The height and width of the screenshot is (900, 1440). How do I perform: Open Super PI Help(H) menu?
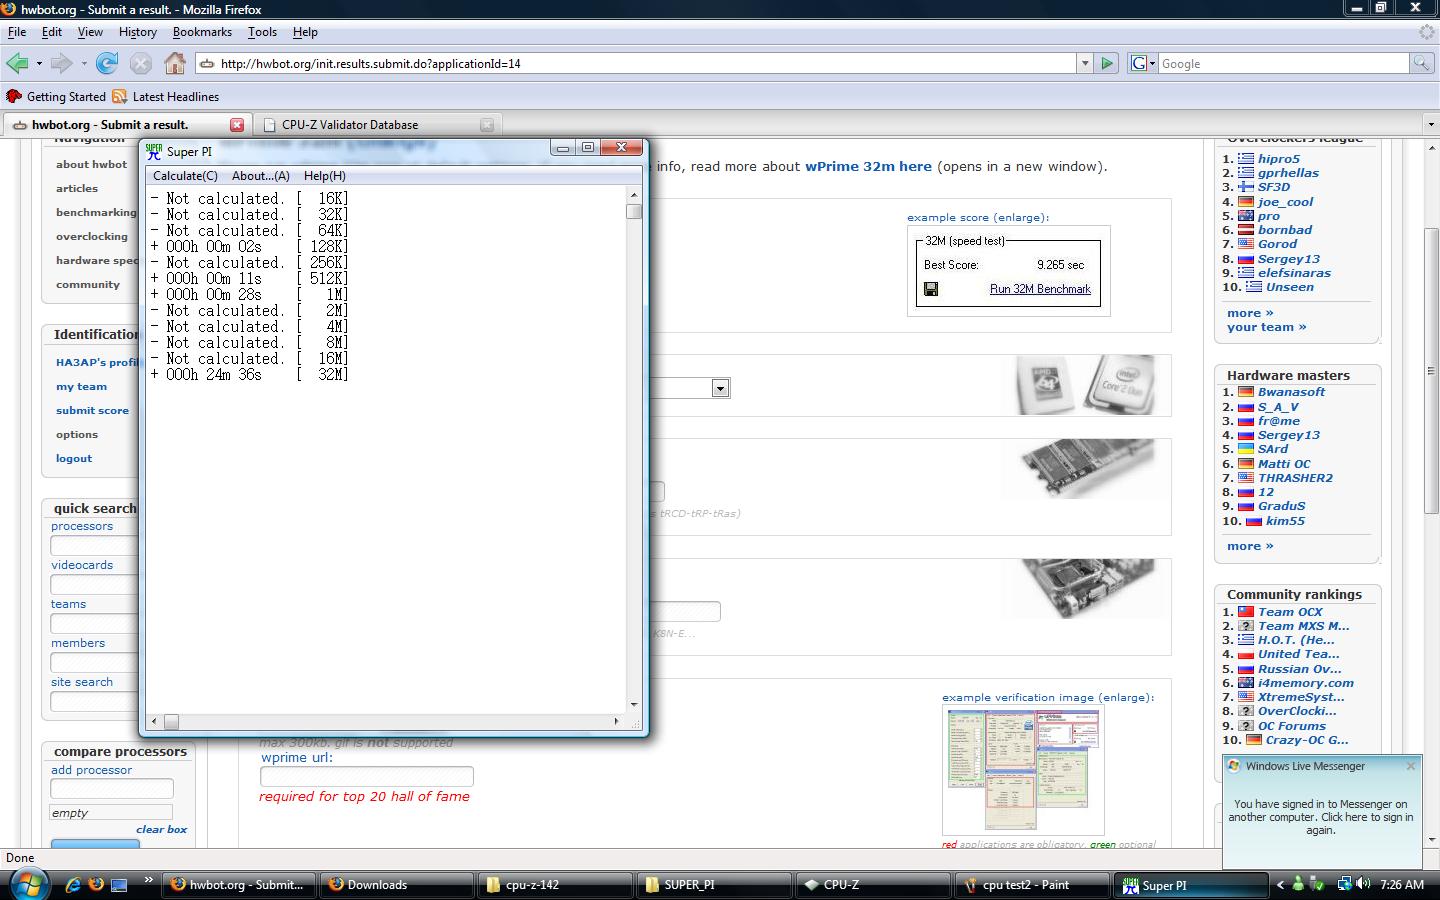pos(324,176)
